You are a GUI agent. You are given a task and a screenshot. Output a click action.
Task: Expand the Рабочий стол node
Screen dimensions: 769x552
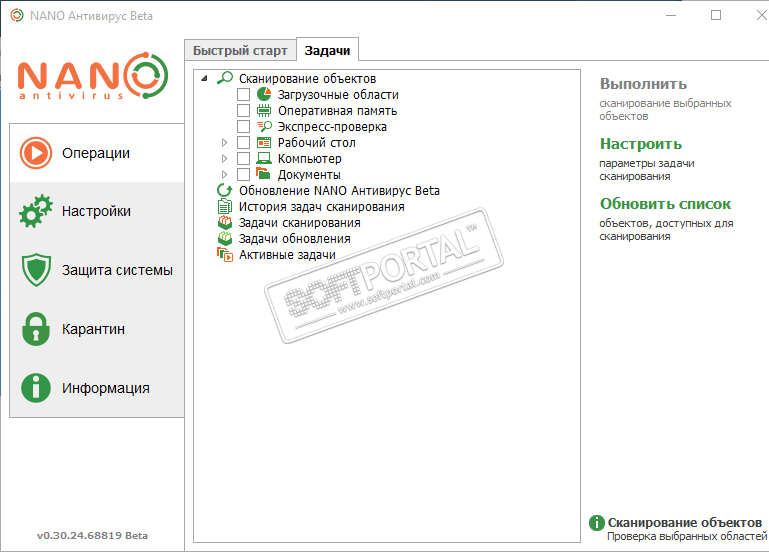click(x=224, y=143)
